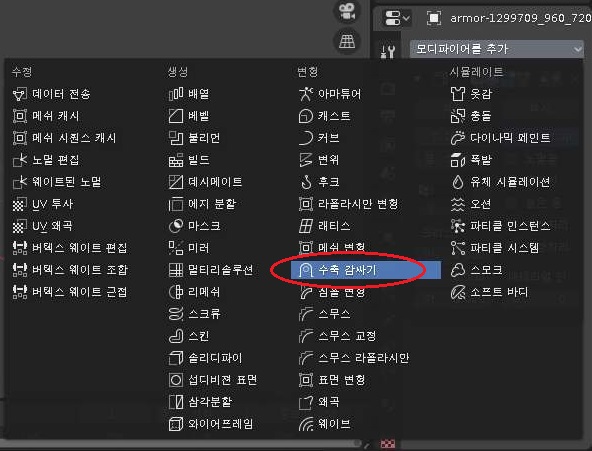The image size is (592, 451).
Task: Open the editor type dropdown
Action: click(x=396, y=18)
